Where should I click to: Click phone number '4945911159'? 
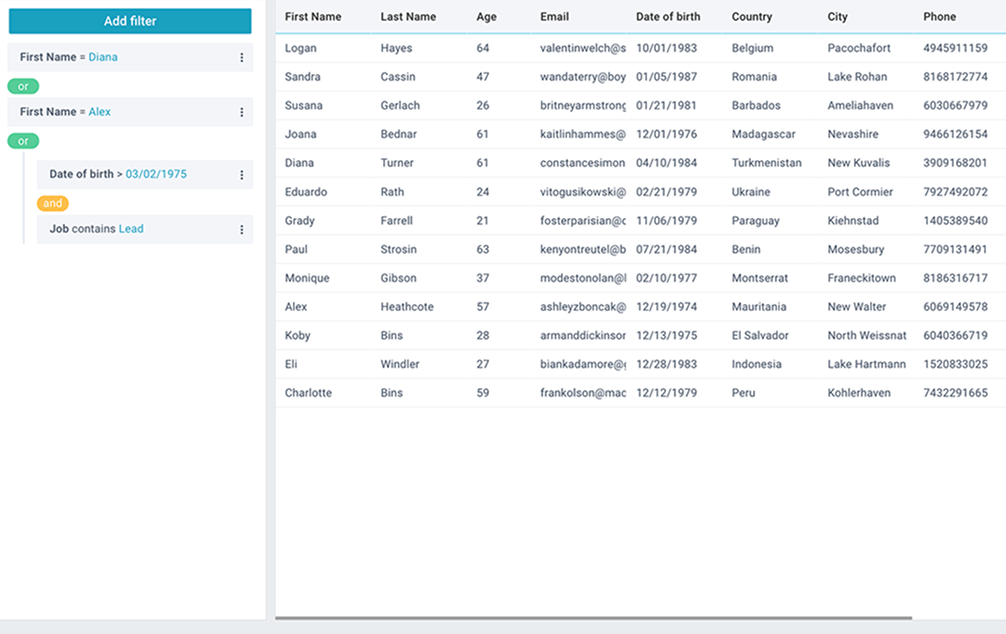pyautogui.click(x=955, y=48)
